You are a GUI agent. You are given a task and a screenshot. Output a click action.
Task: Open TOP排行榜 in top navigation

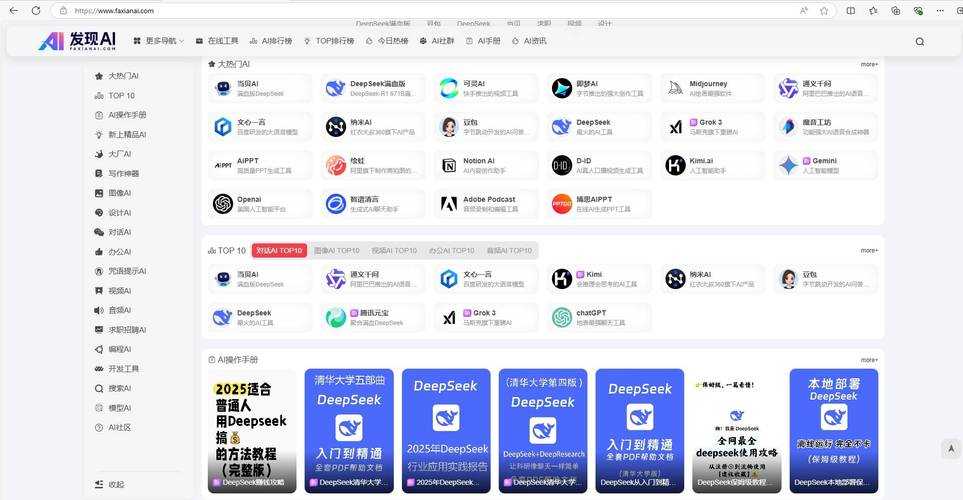[x=329, y=41]
